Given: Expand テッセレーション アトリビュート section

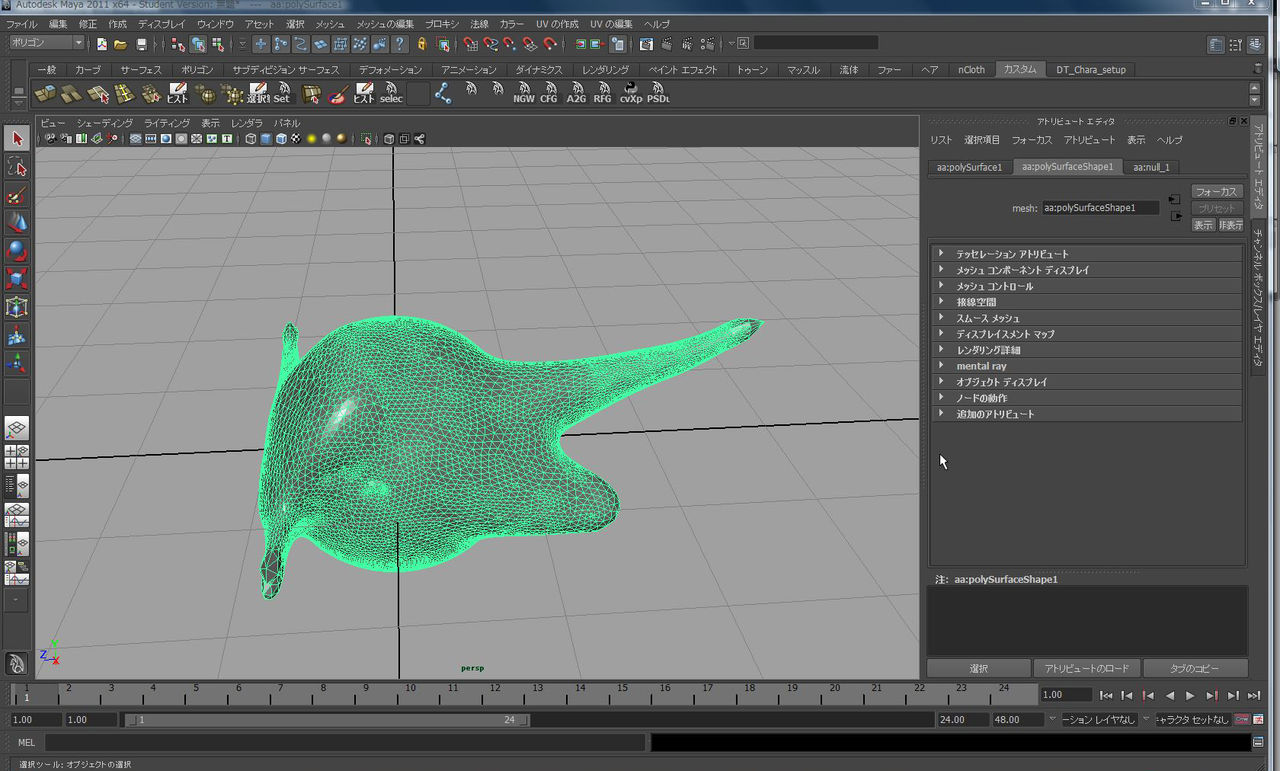Looking at the screenshot, I should (1086, 254).
